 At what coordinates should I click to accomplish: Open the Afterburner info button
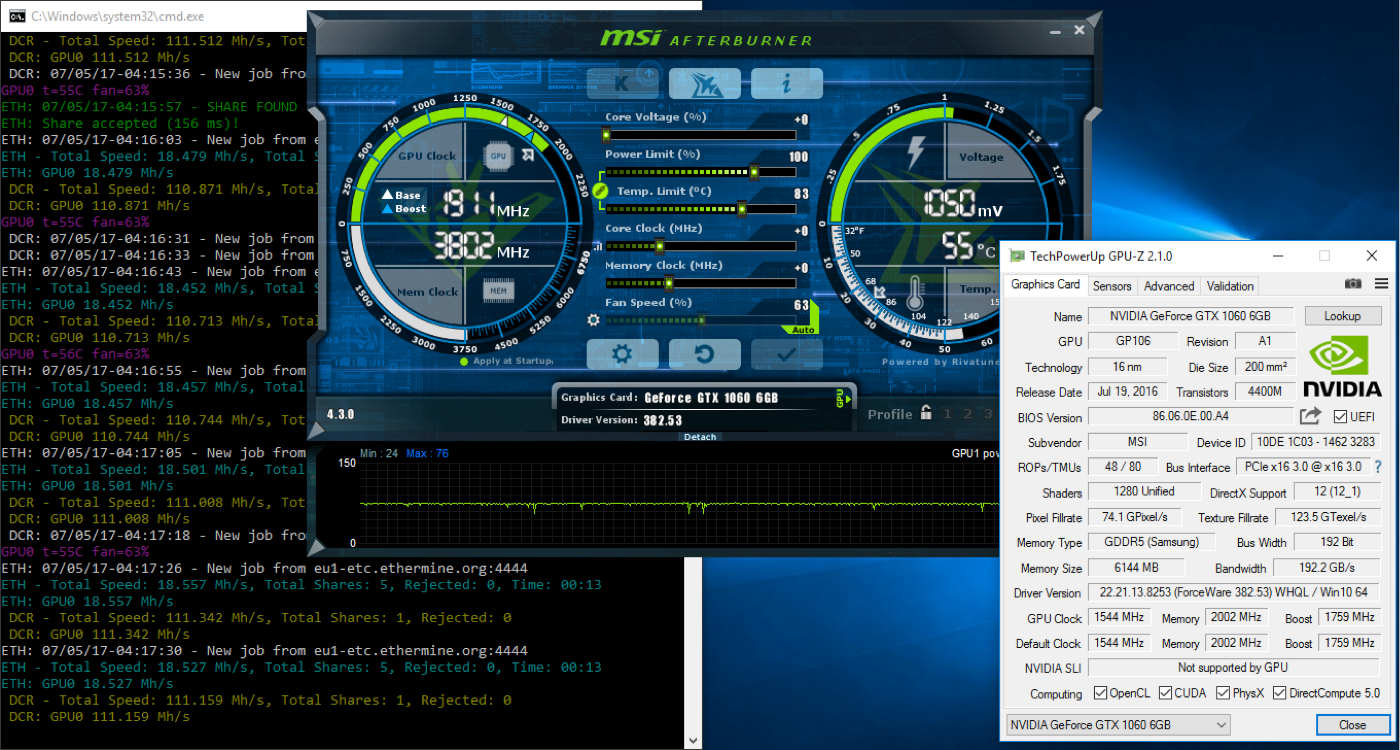[x=787, y=83]
